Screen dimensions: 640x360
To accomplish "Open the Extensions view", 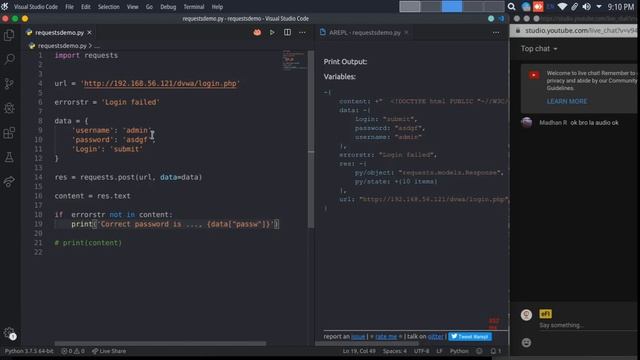I will [9, 133].
